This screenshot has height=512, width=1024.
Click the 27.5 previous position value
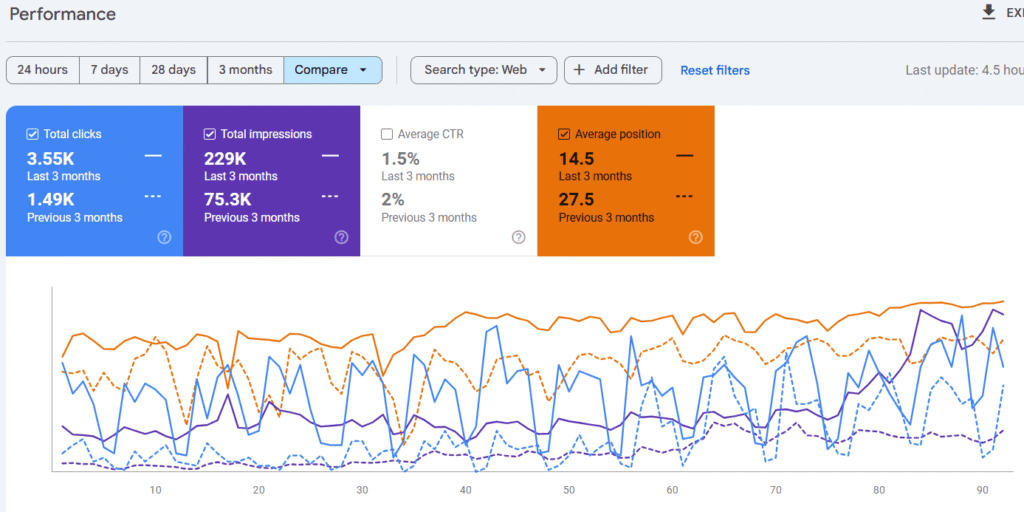576,200
